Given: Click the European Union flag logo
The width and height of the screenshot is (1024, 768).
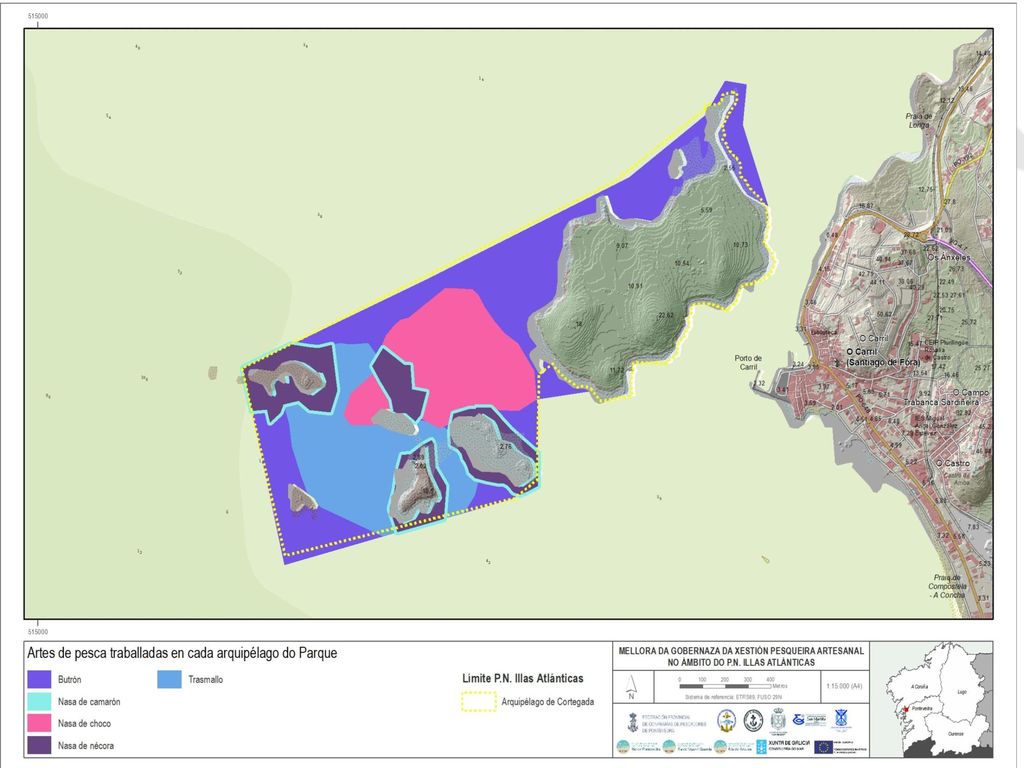Looking at the screenshot, I should [x=824, y=746].
